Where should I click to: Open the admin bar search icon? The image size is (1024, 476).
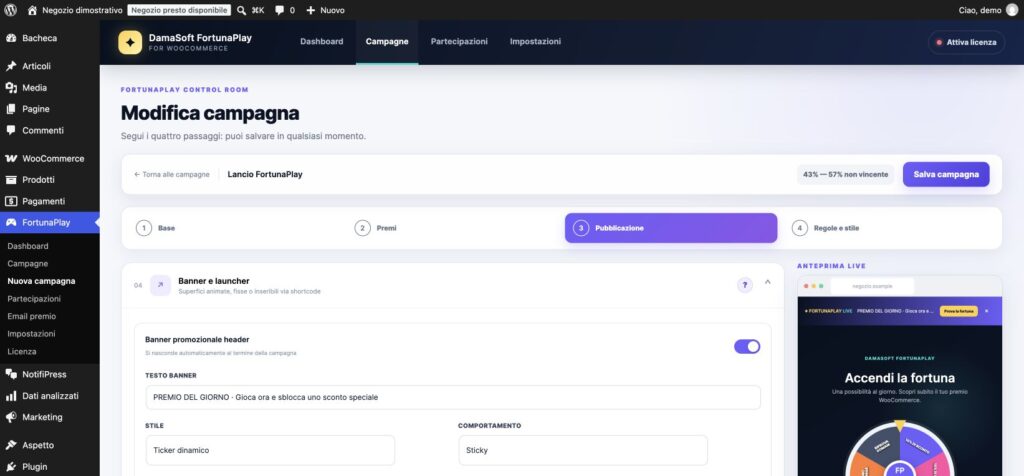tap(241, 10)
